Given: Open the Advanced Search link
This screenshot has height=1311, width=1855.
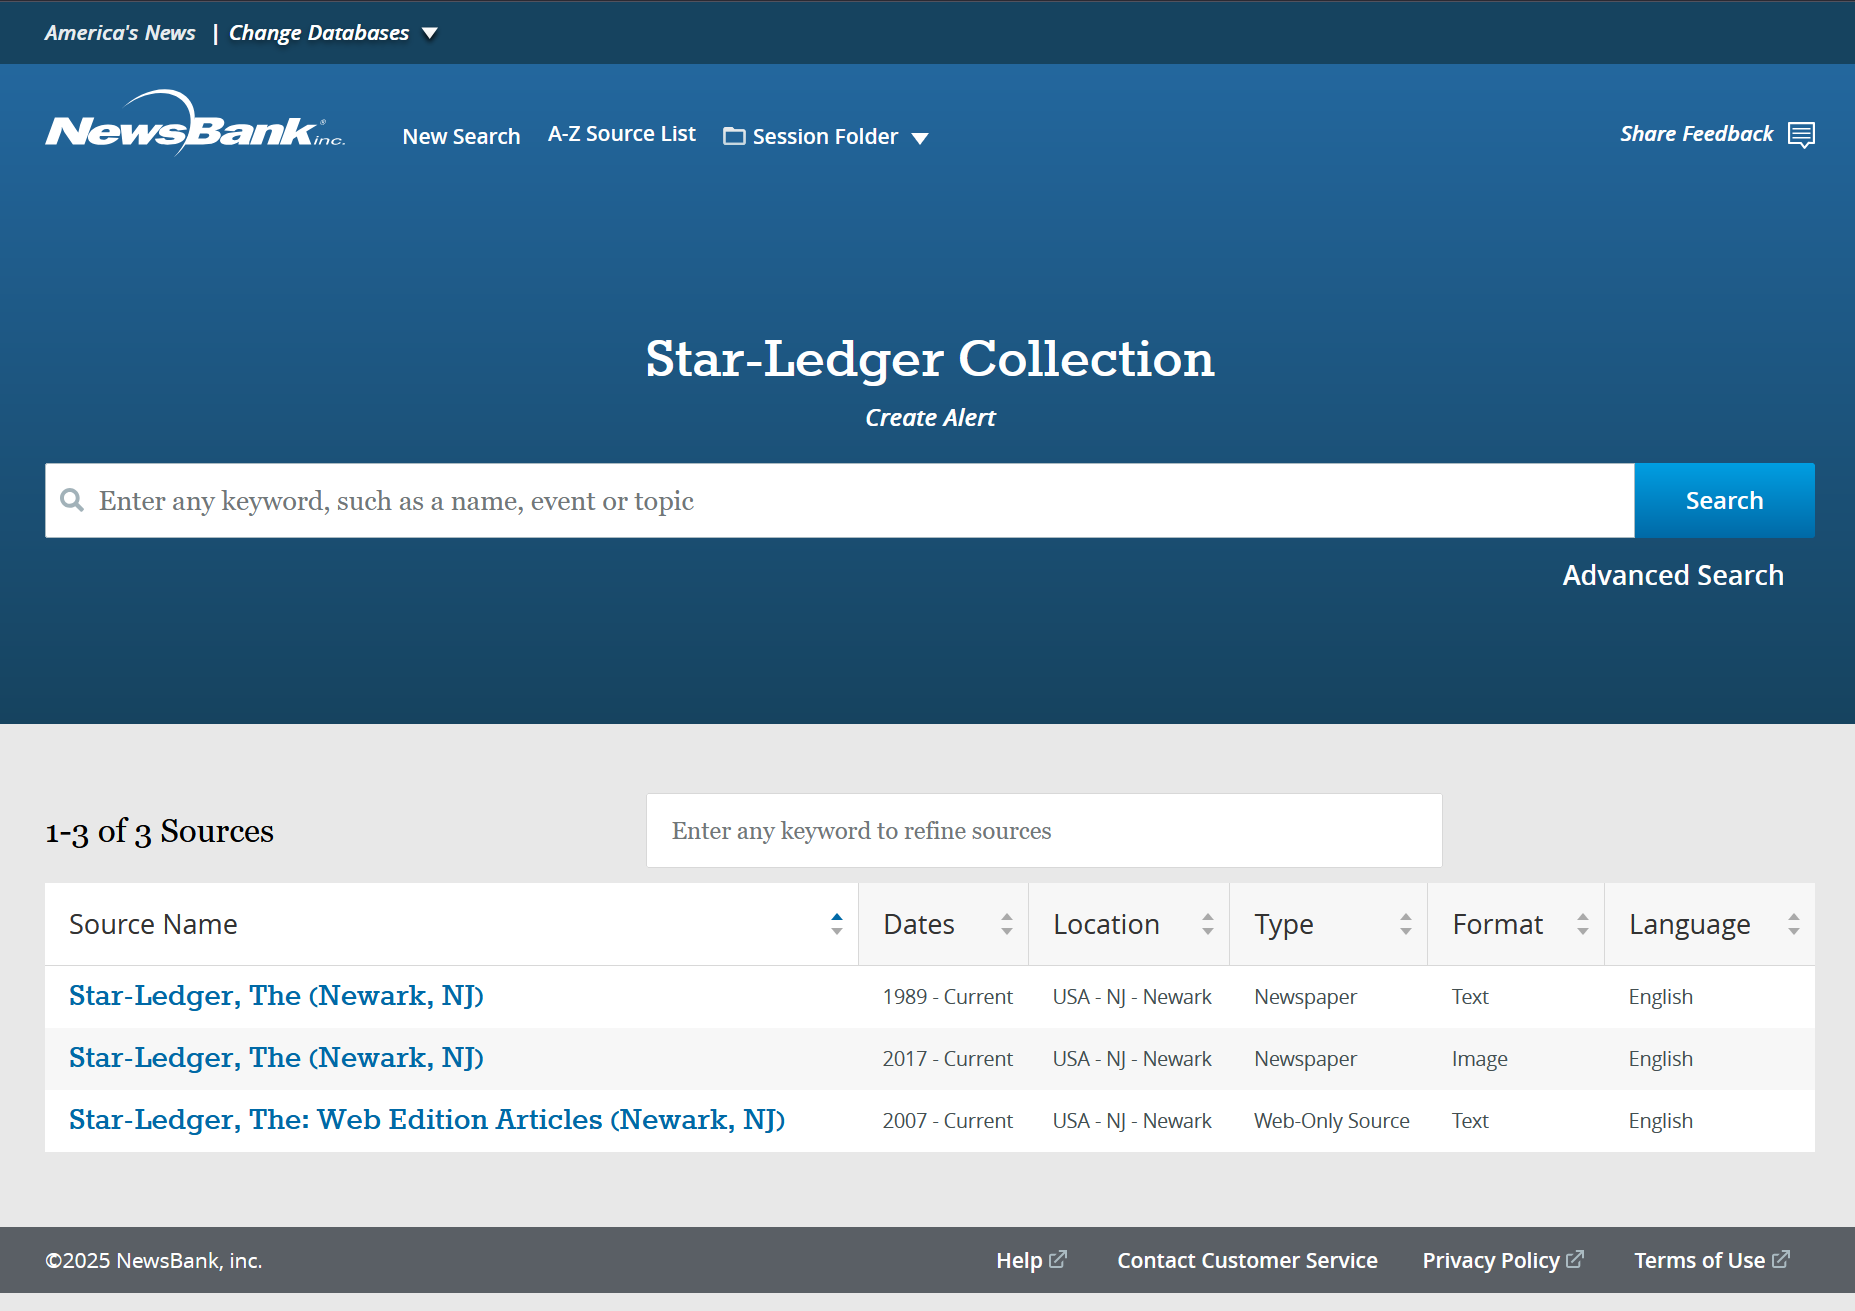Looking at the screenshot, I should [x=1672, y=575].
